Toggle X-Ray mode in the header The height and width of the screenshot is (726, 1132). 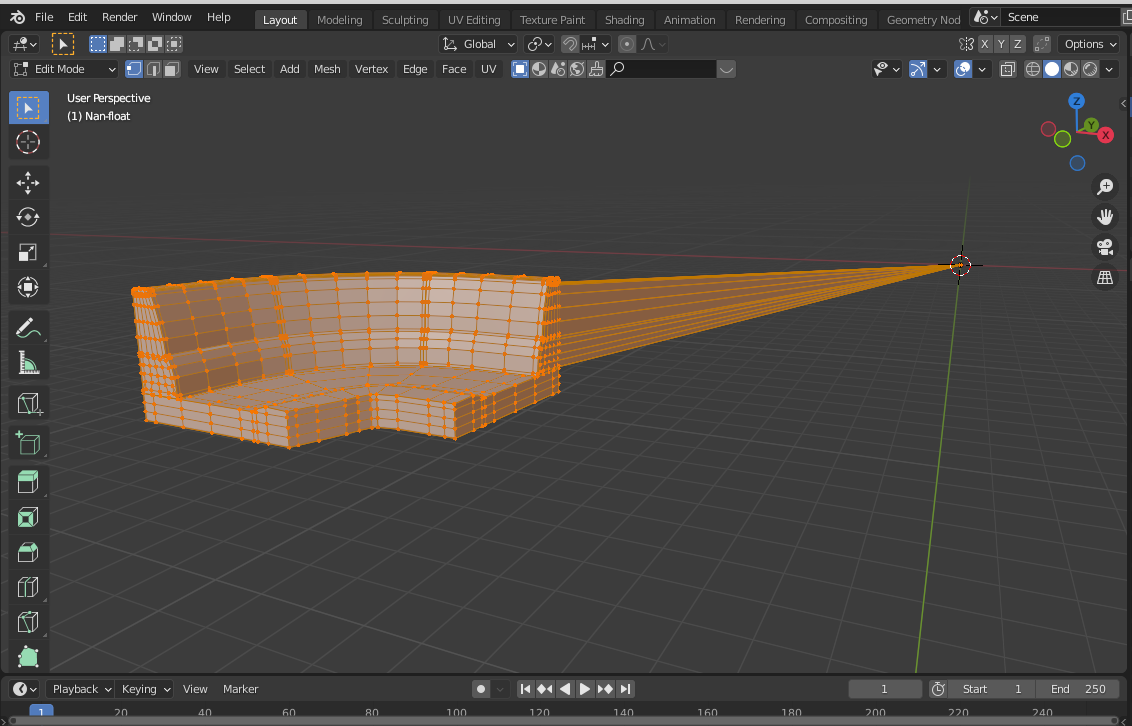pos(1007,68)
